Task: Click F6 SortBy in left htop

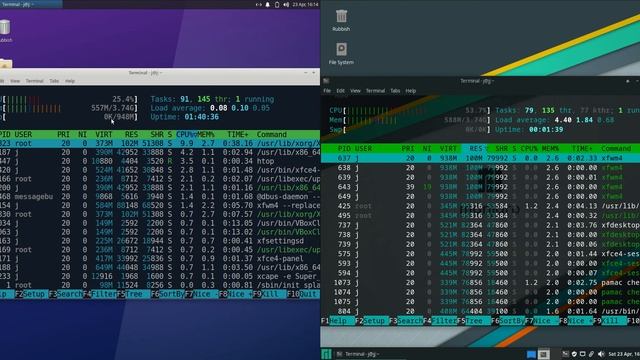Action: click(168, 294)
